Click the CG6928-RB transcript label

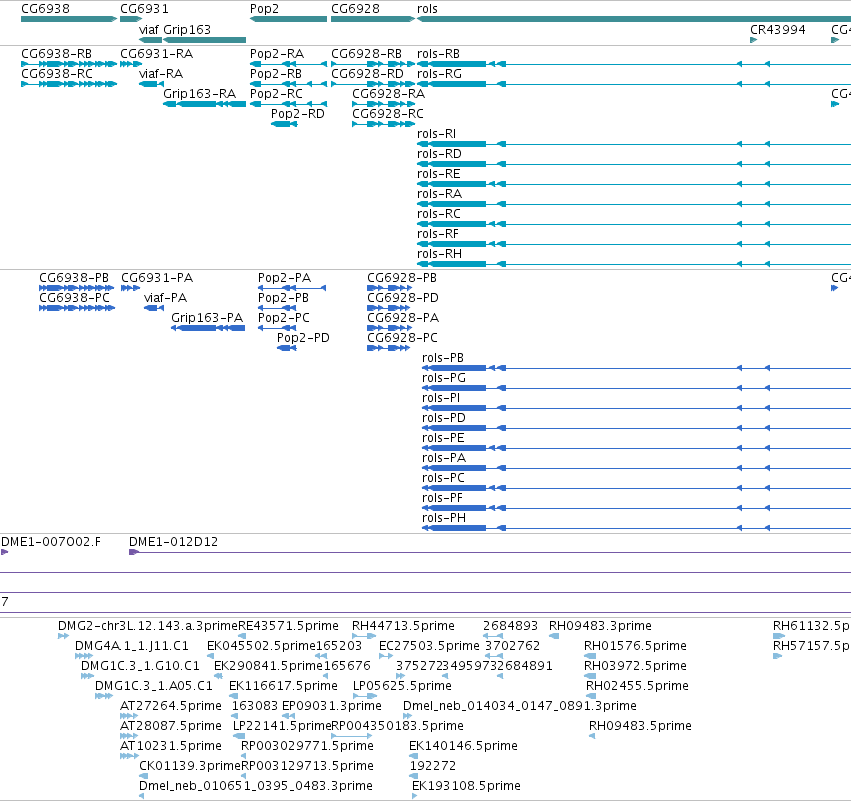(x=366, y=54)
